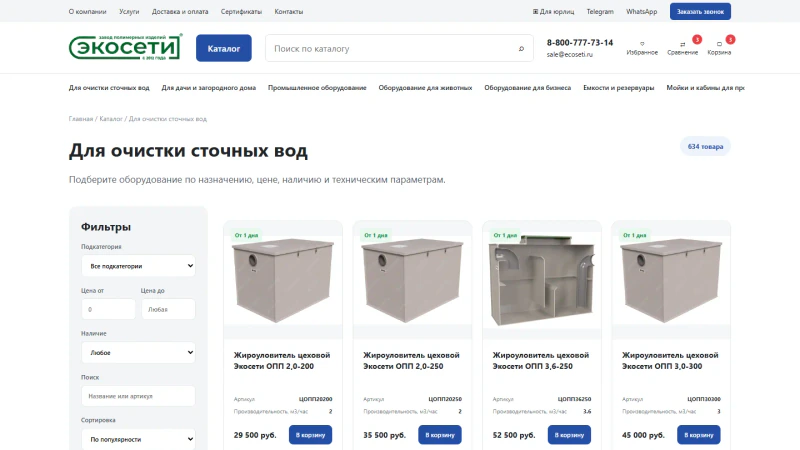The height and width of the screenshot is (450, 800).
Task: Open the WhatsApp link
Action: pos(641,11)
